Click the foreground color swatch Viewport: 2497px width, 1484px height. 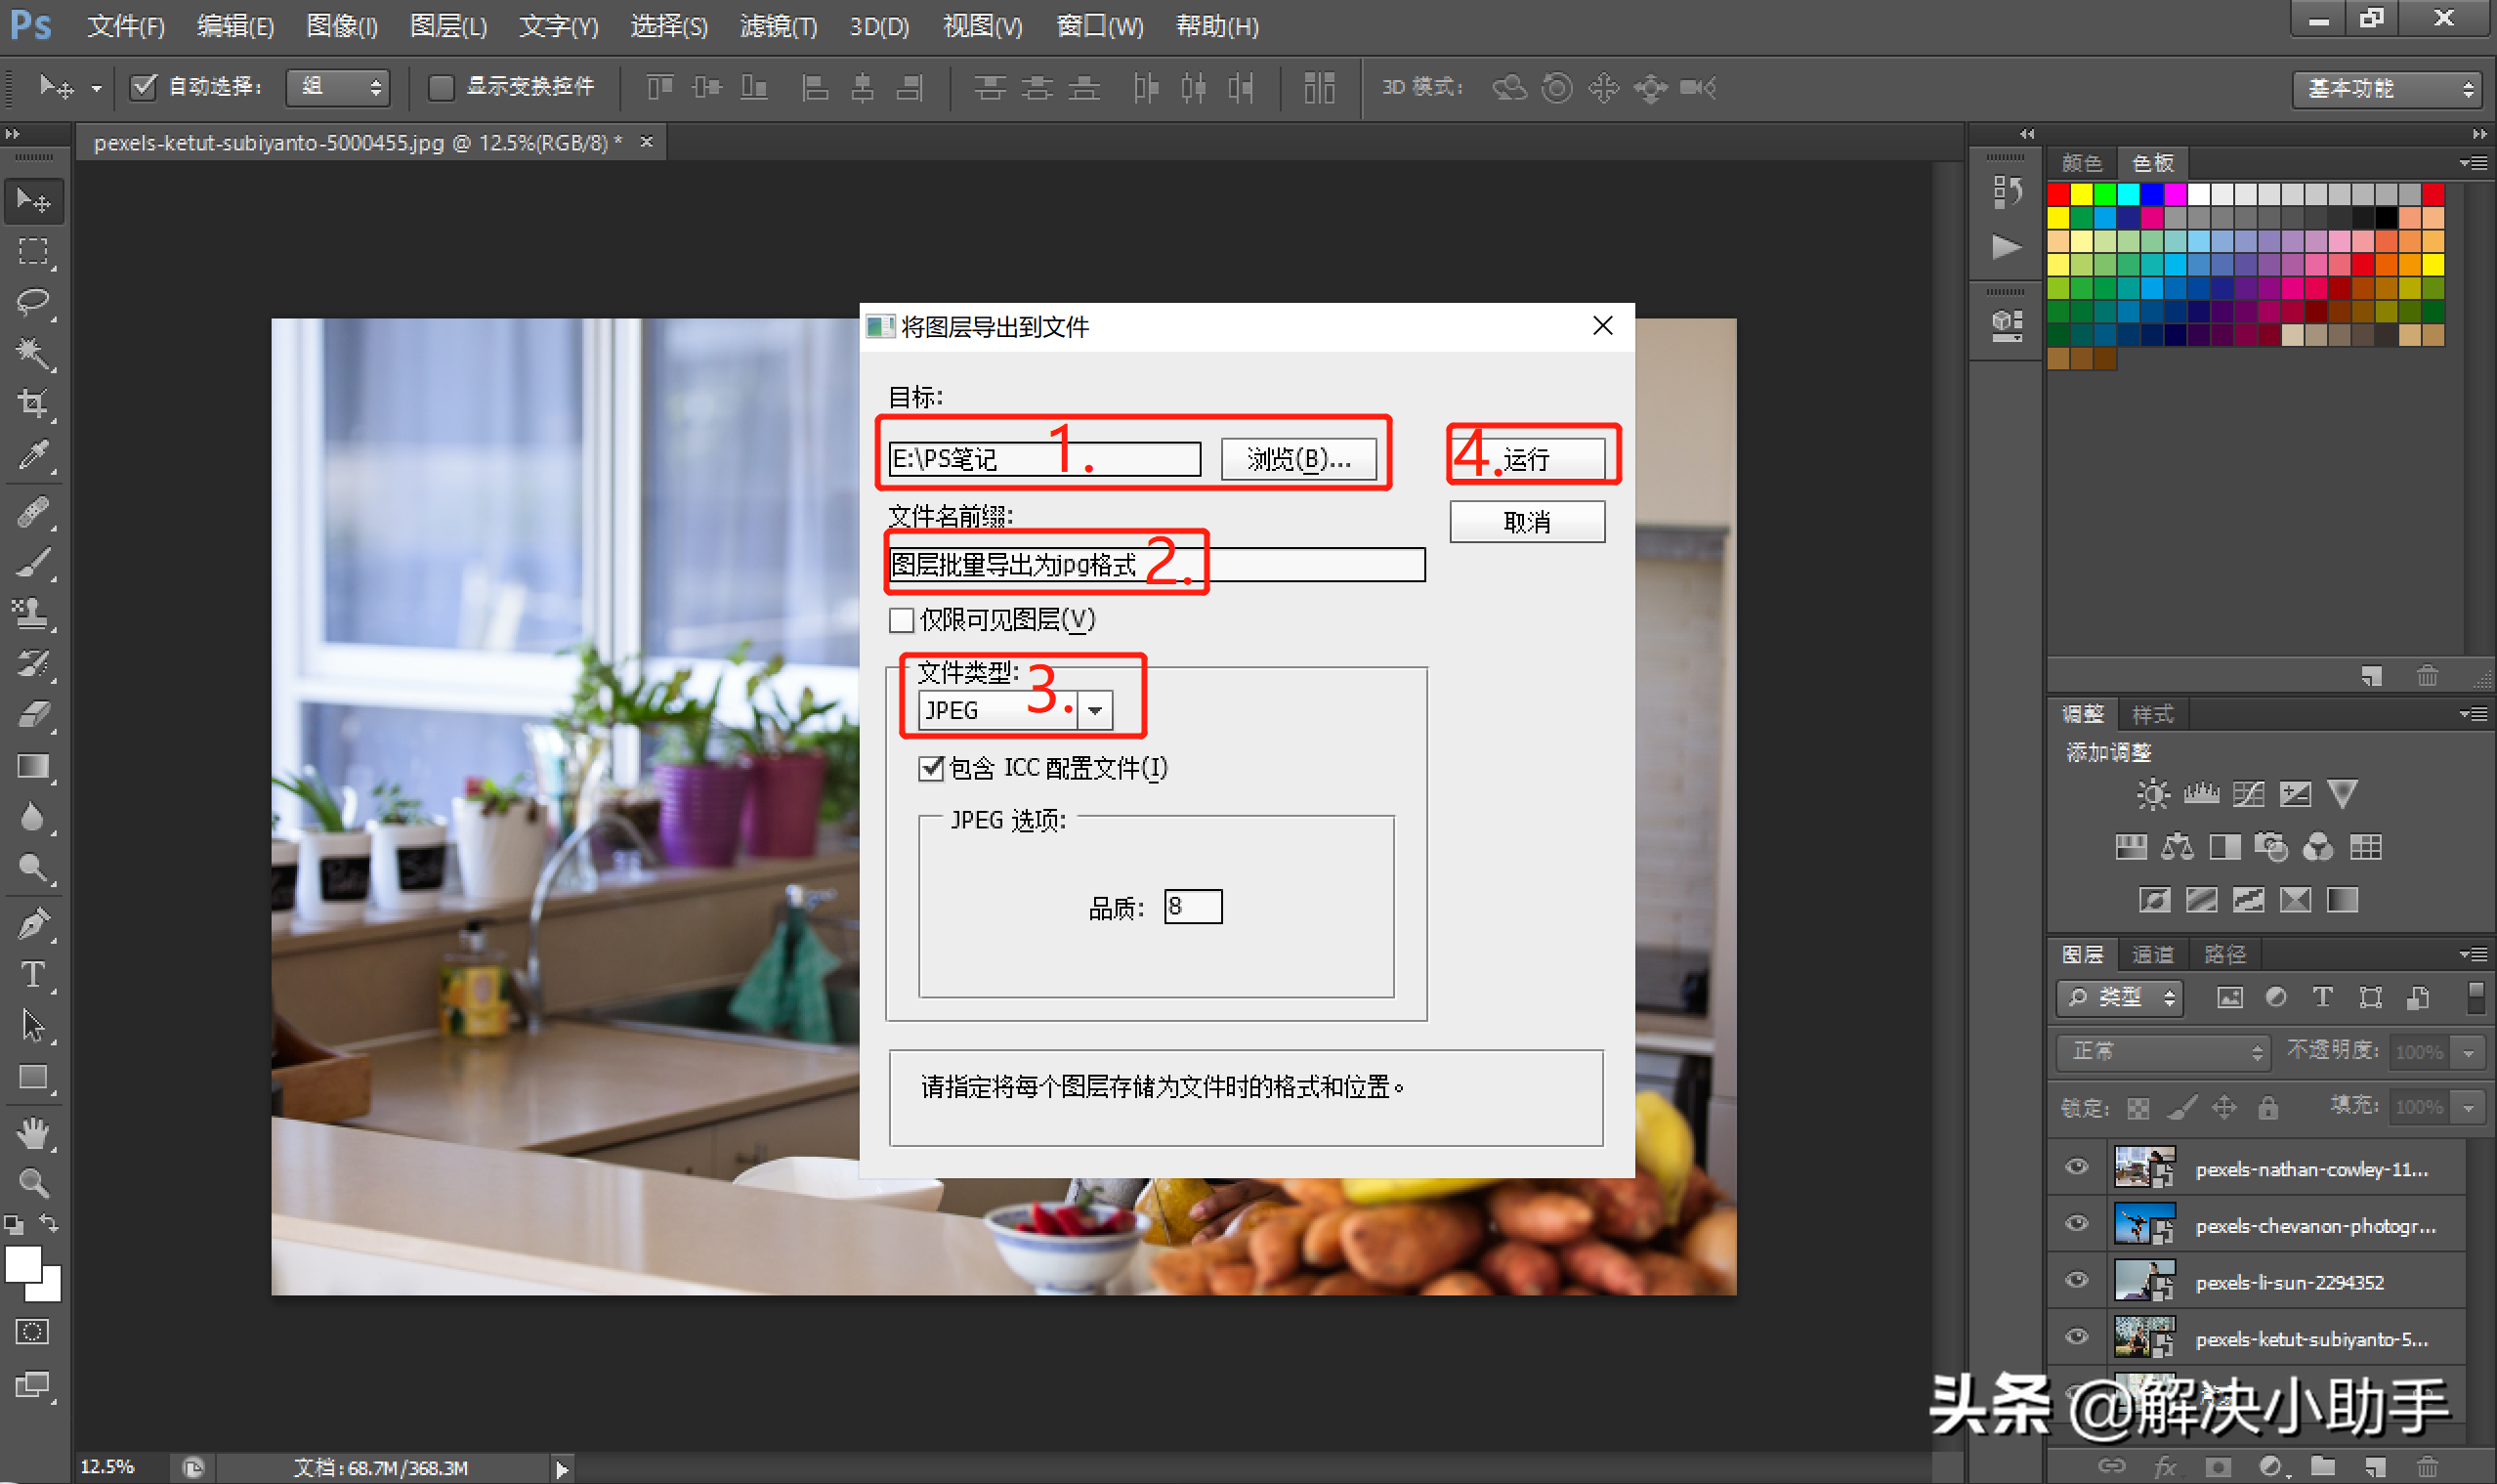tap(23, 1264)
